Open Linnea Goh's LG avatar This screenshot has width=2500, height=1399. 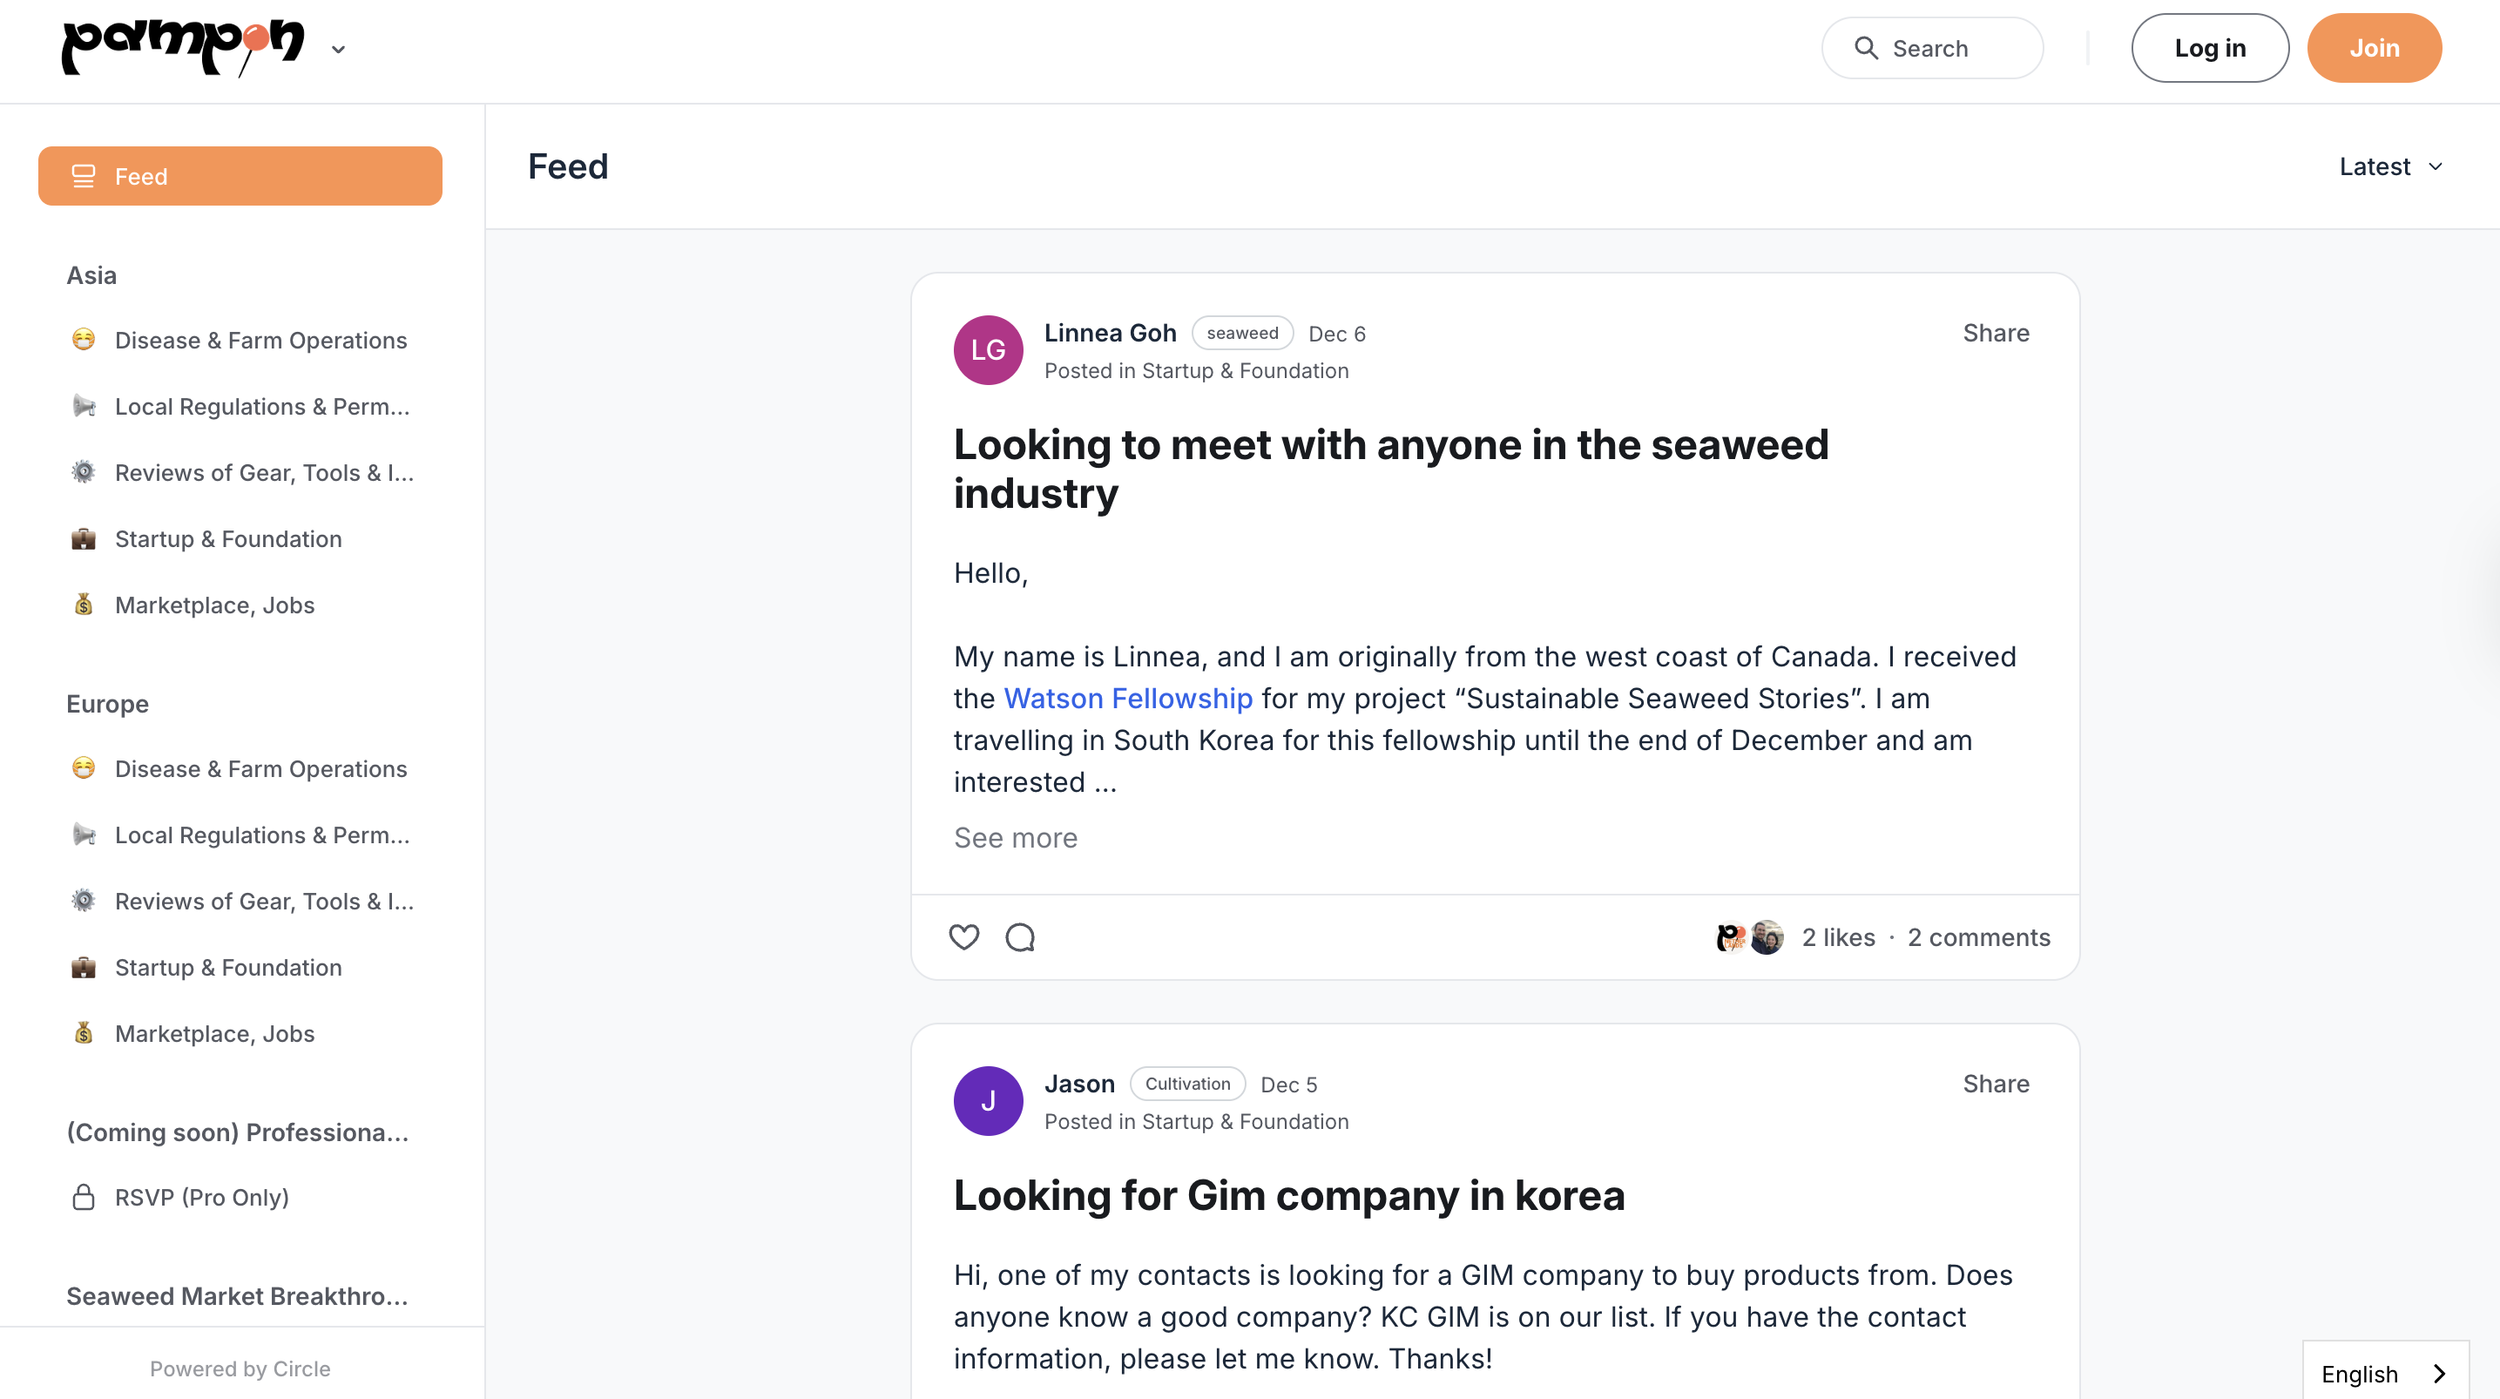[988, 350]
